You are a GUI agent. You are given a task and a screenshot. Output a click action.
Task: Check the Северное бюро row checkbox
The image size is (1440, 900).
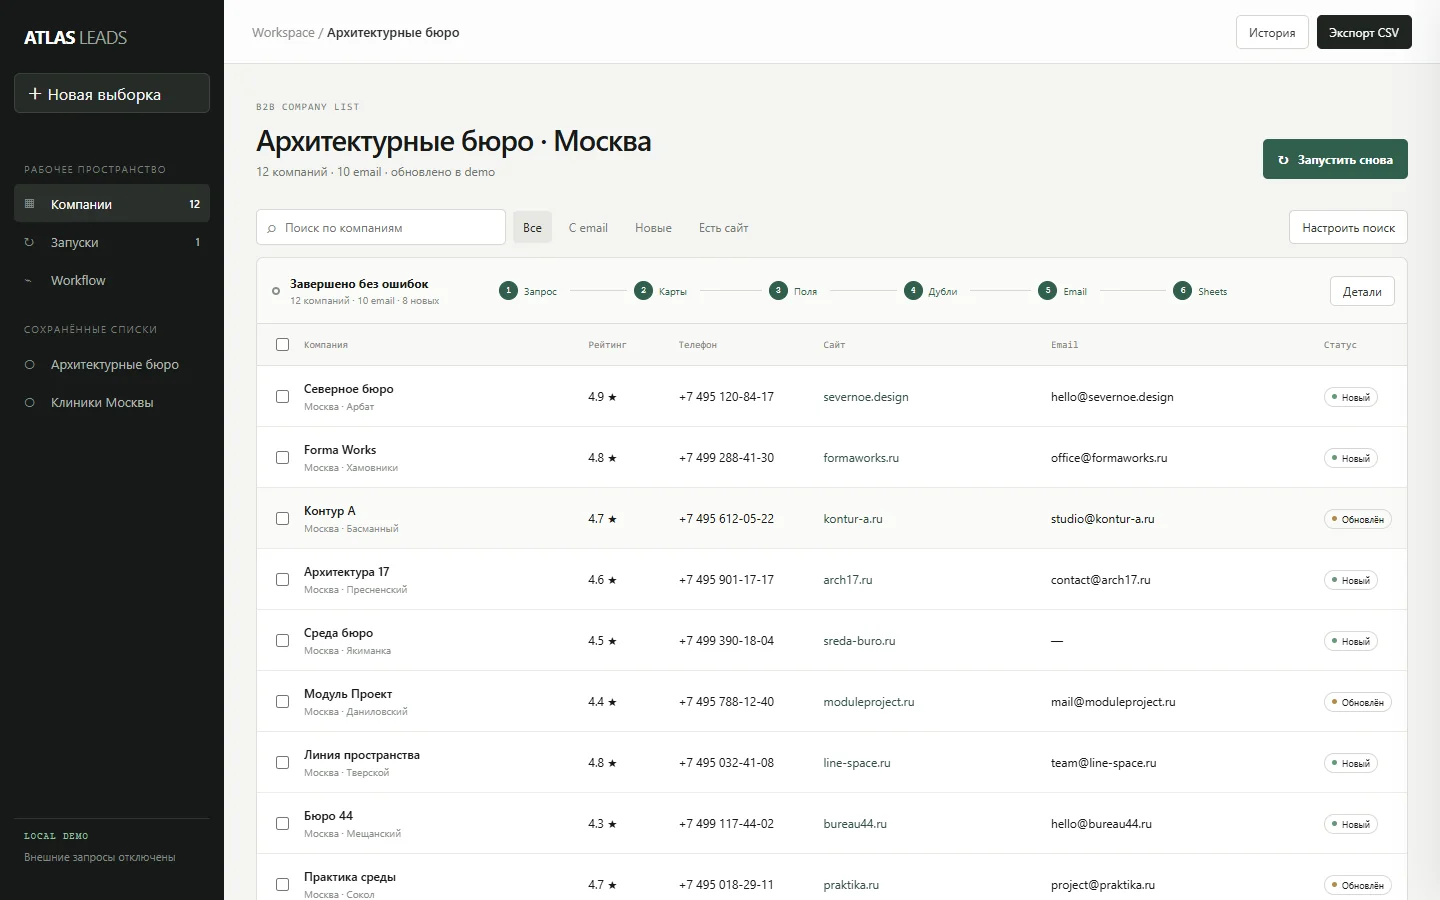(282, 397)
